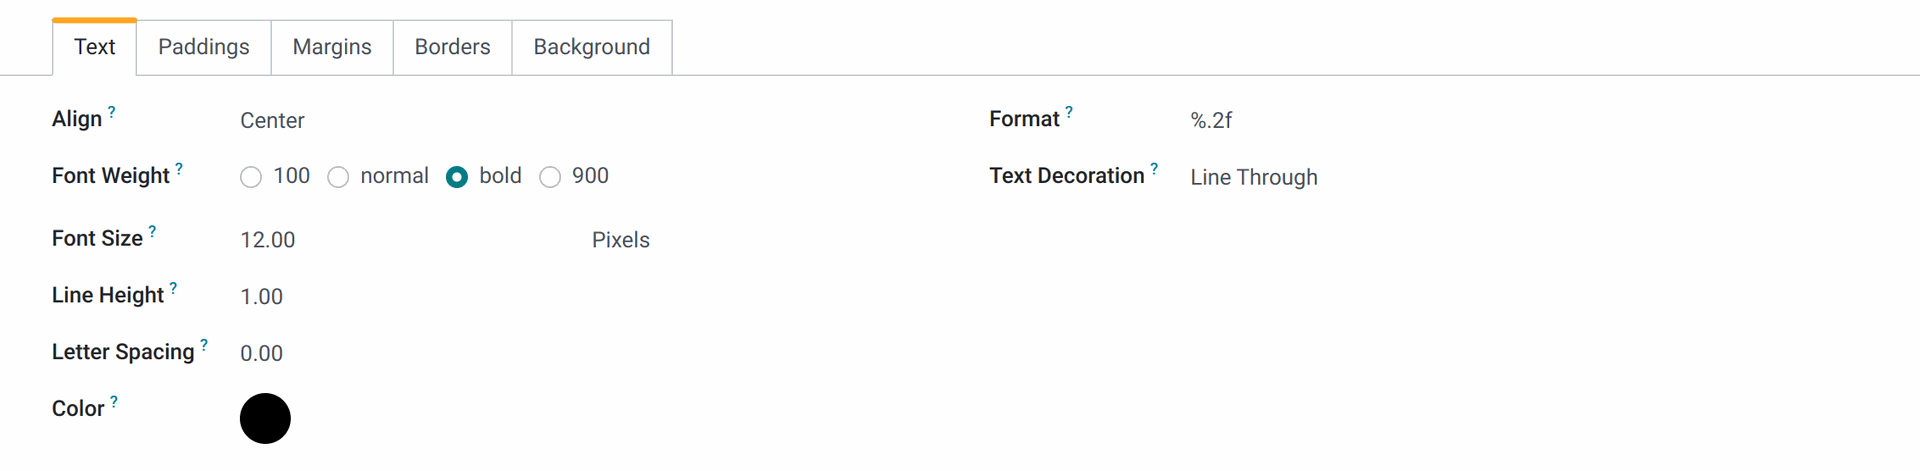1920x471 pixels.
Task: Click the Format help question mark
Action: (x=1069, y=113)
